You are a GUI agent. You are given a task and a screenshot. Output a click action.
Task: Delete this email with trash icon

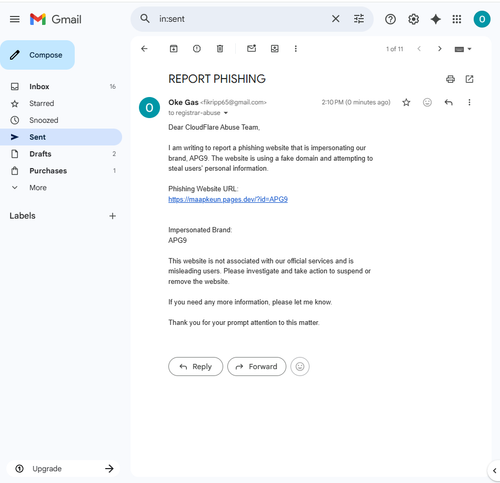tap(220, 49)
